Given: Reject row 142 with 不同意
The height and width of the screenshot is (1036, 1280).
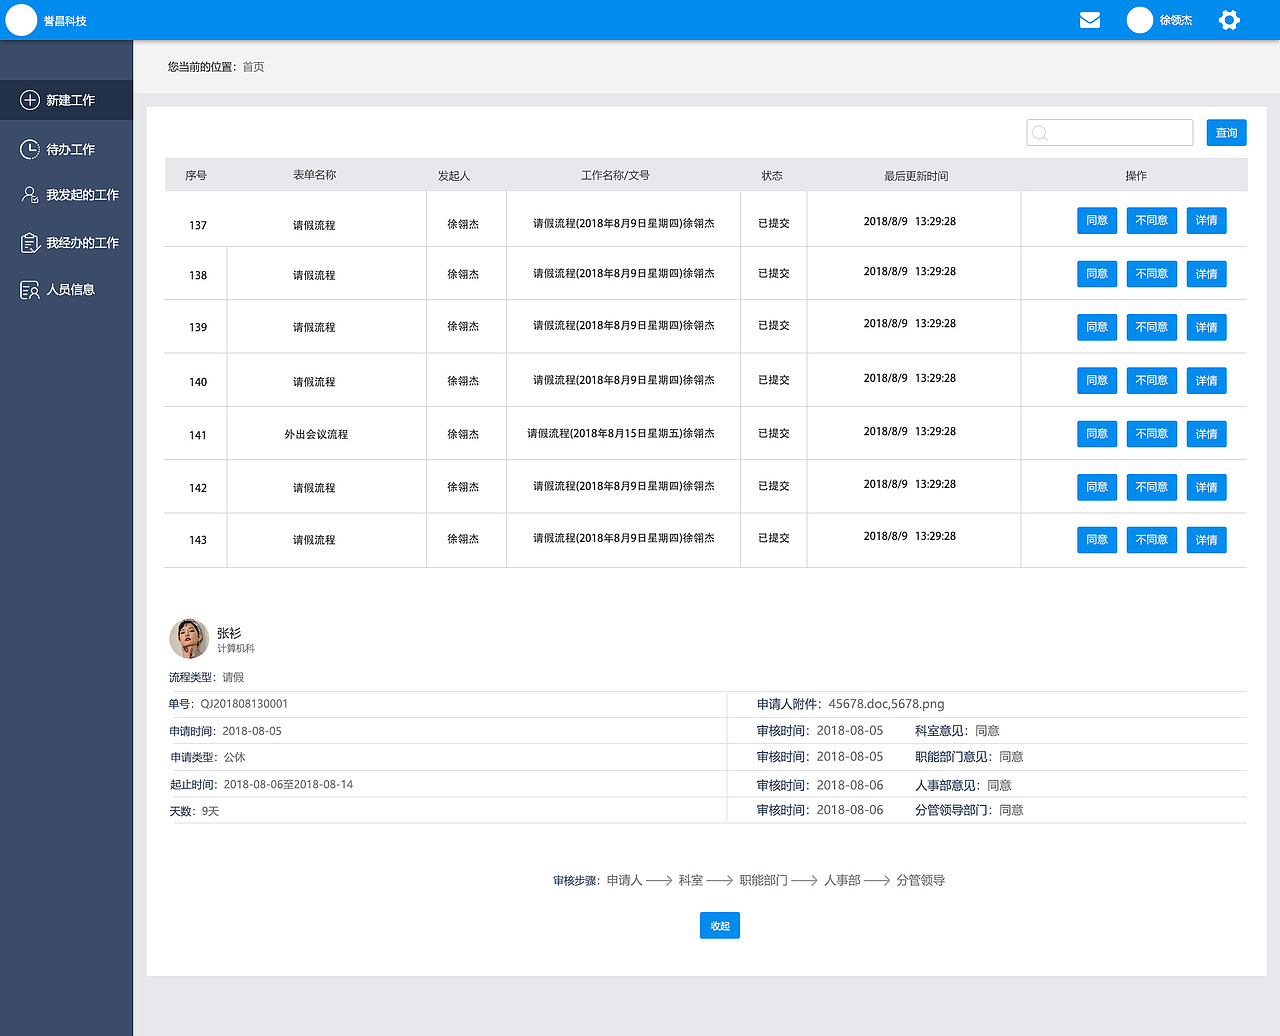Looking at the screenshot, I should coord(1151,487).
